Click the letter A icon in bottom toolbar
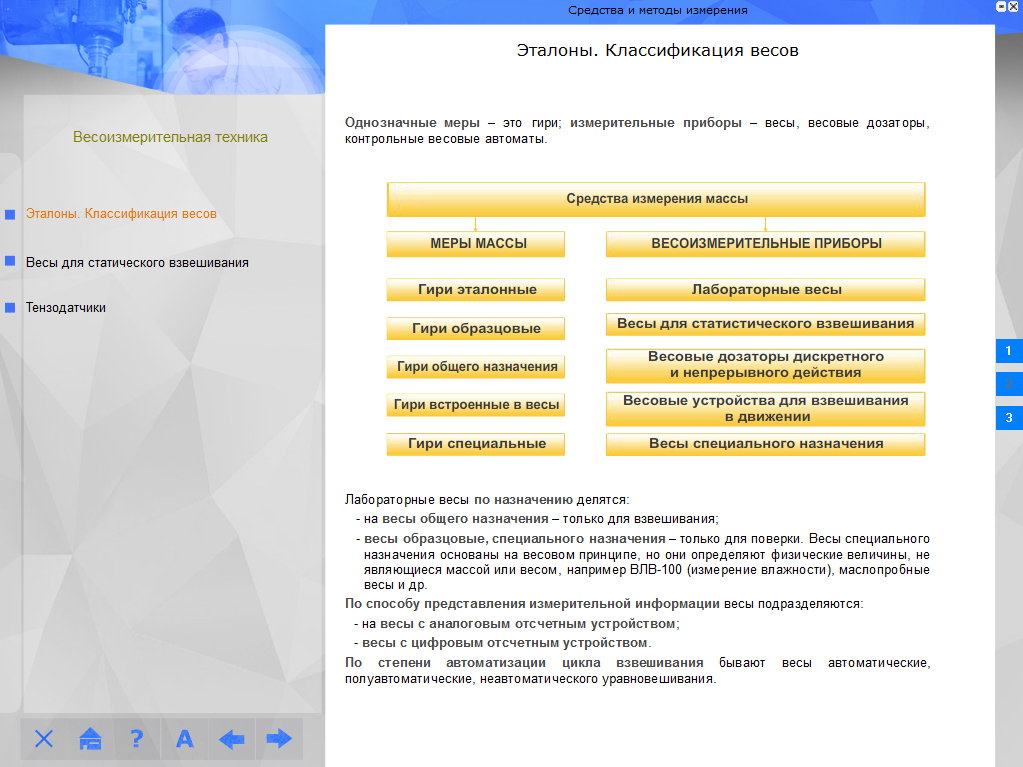This screenshot has width=1023, height=767. coord(184,739)
